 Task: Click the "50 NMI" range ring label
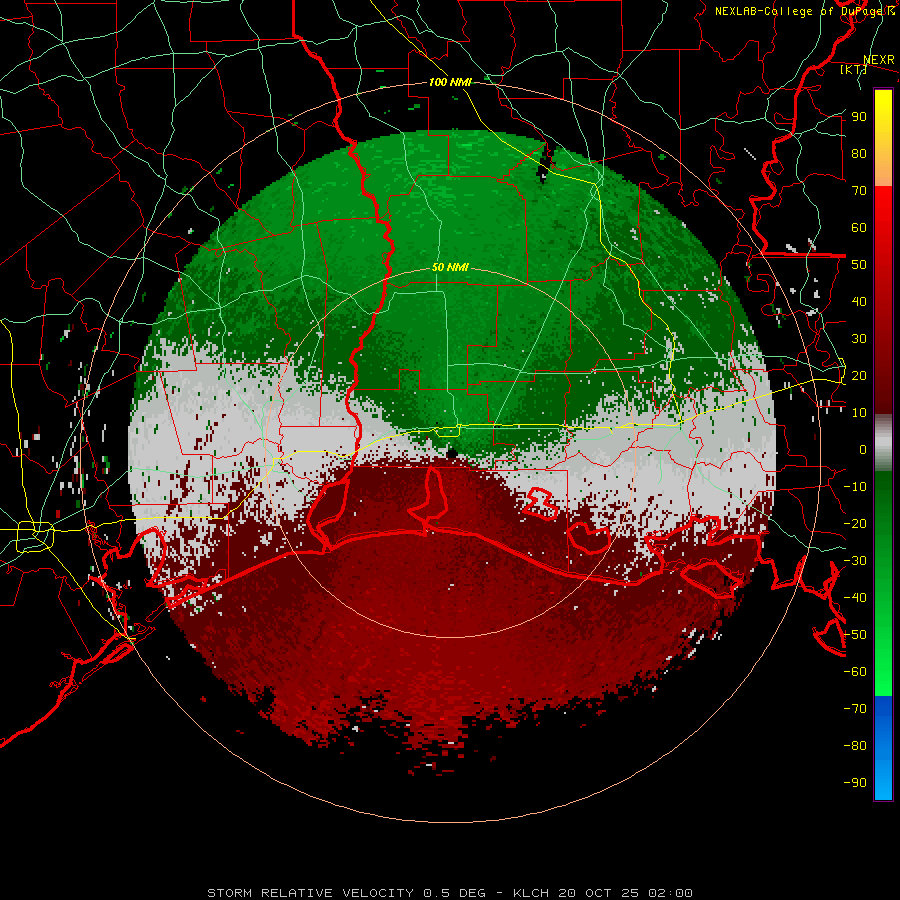click(x=450, y=267)
